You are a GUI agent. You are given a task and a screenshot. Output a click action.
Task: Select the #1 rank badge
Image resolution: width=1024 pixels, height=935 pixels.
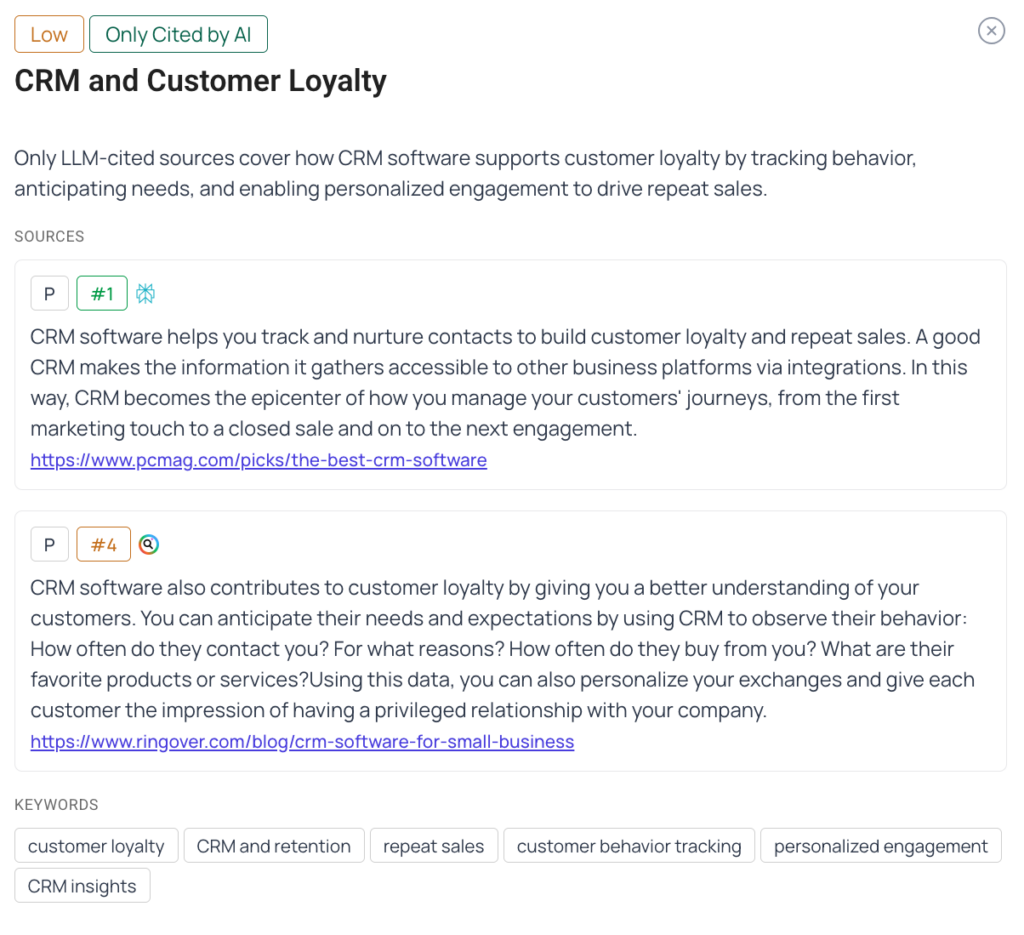tap(102, 294)
